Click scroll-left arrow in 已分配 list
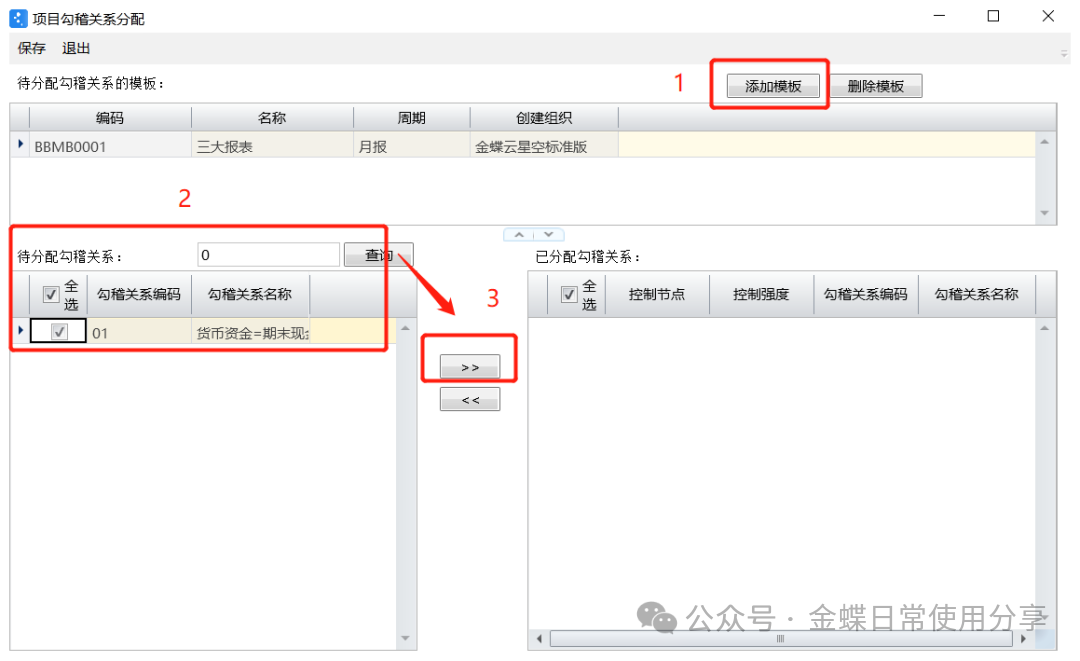Image resolution: width=1080 pixels, height=661 pixels. [539, 638]
